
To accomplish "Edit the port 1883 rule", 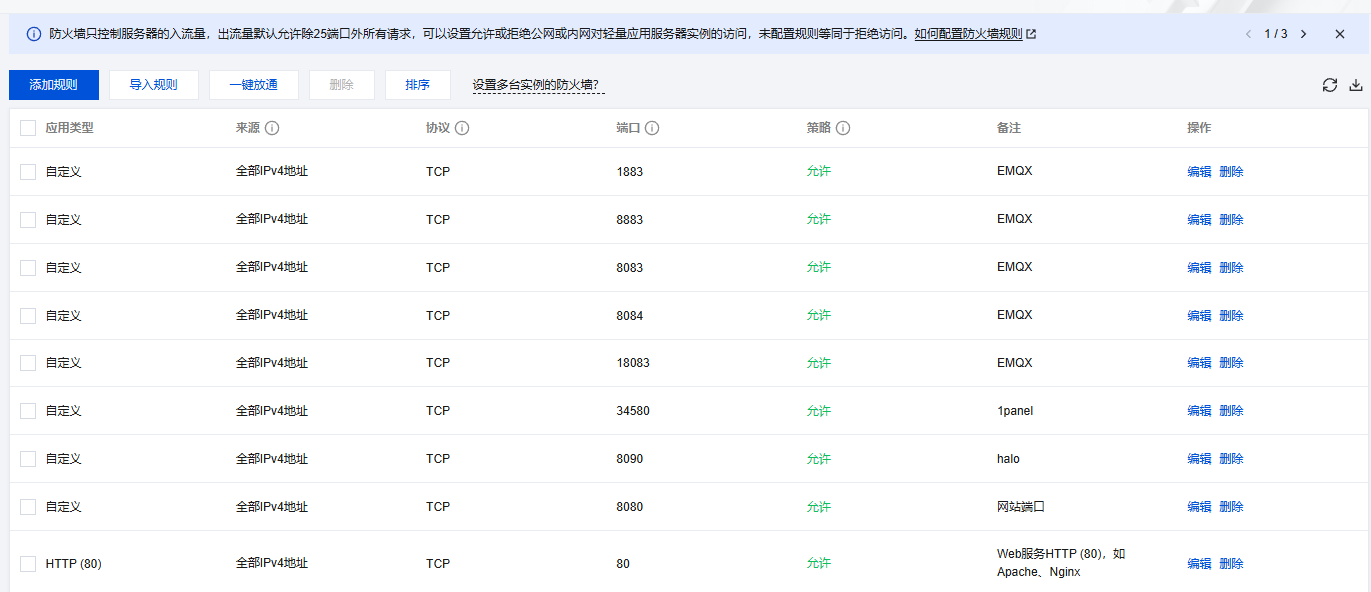I will (x=1199, y=172).
